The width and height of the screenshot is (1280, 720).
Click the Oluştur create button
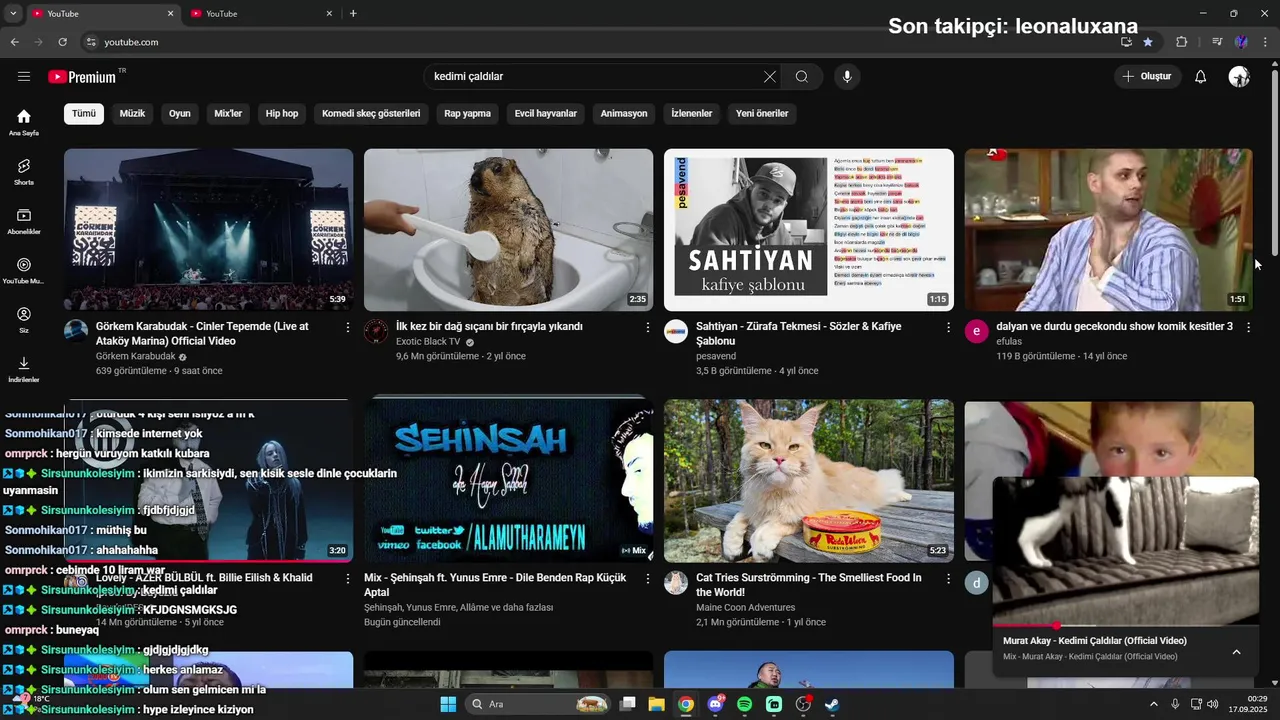click(1148, 77)
